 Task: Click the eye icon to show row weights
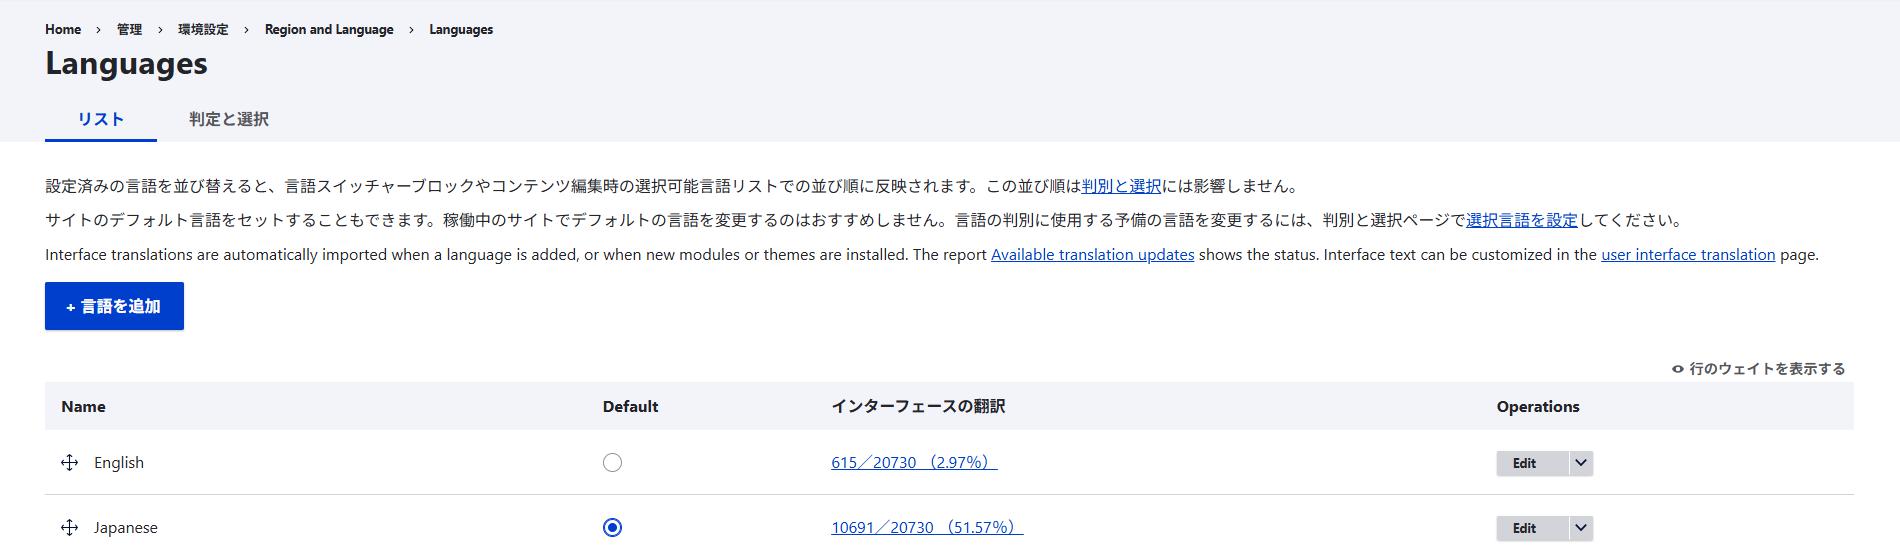[x=1678, y=369]
